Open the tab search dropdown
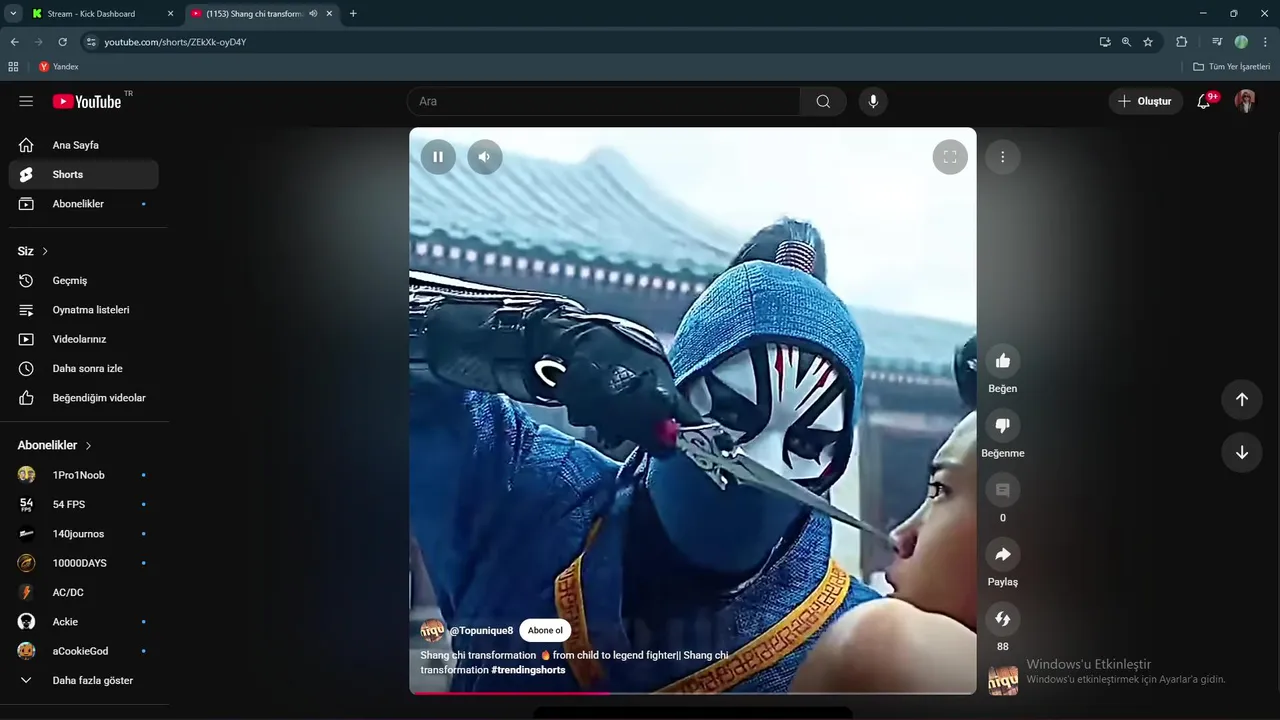Viewport: 1280px width, 720px height. coord(13,14)
